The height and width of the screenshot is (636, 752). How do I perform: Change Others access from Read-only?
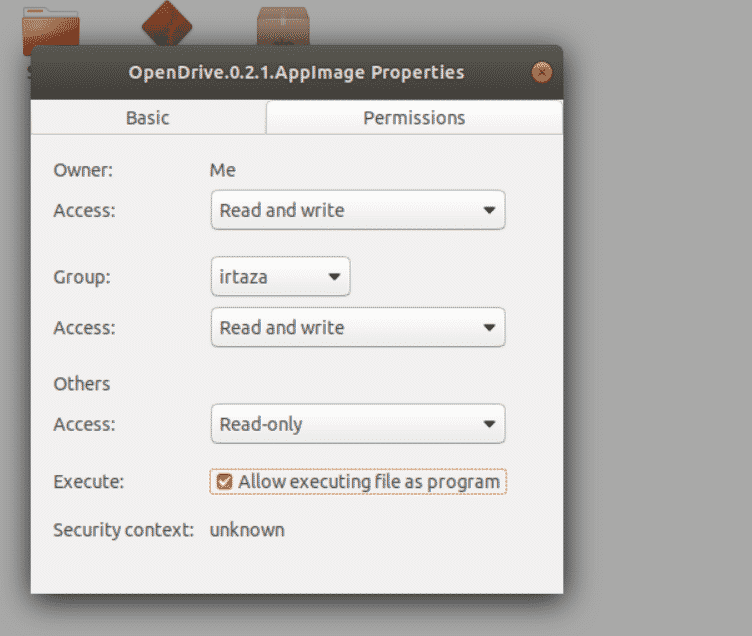(x=358, y=424)
